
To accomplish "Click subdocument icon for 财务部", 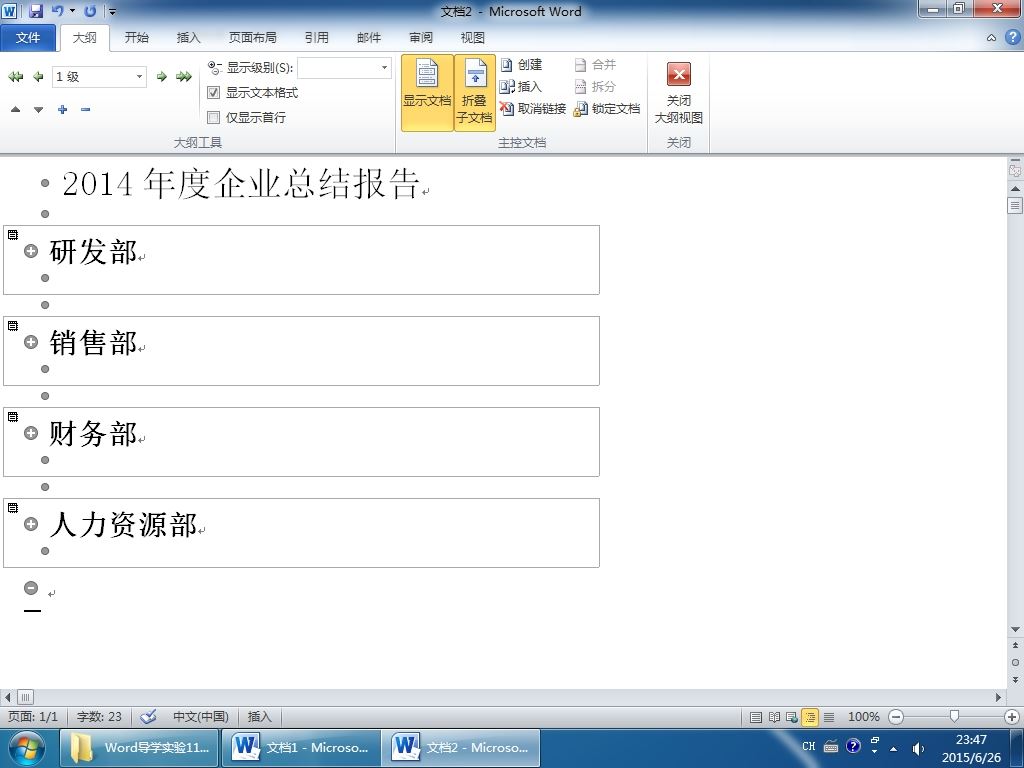I will [x=13, y=417].
